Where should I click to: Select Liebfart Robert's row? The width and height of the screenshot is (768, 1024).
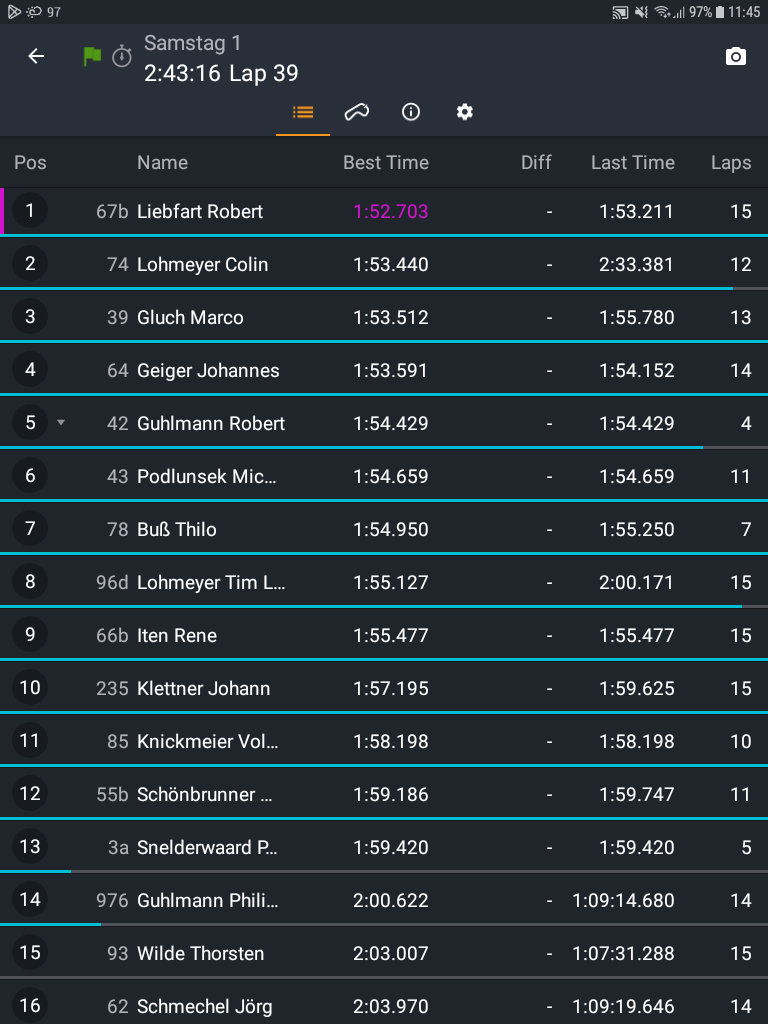(200, 211)
